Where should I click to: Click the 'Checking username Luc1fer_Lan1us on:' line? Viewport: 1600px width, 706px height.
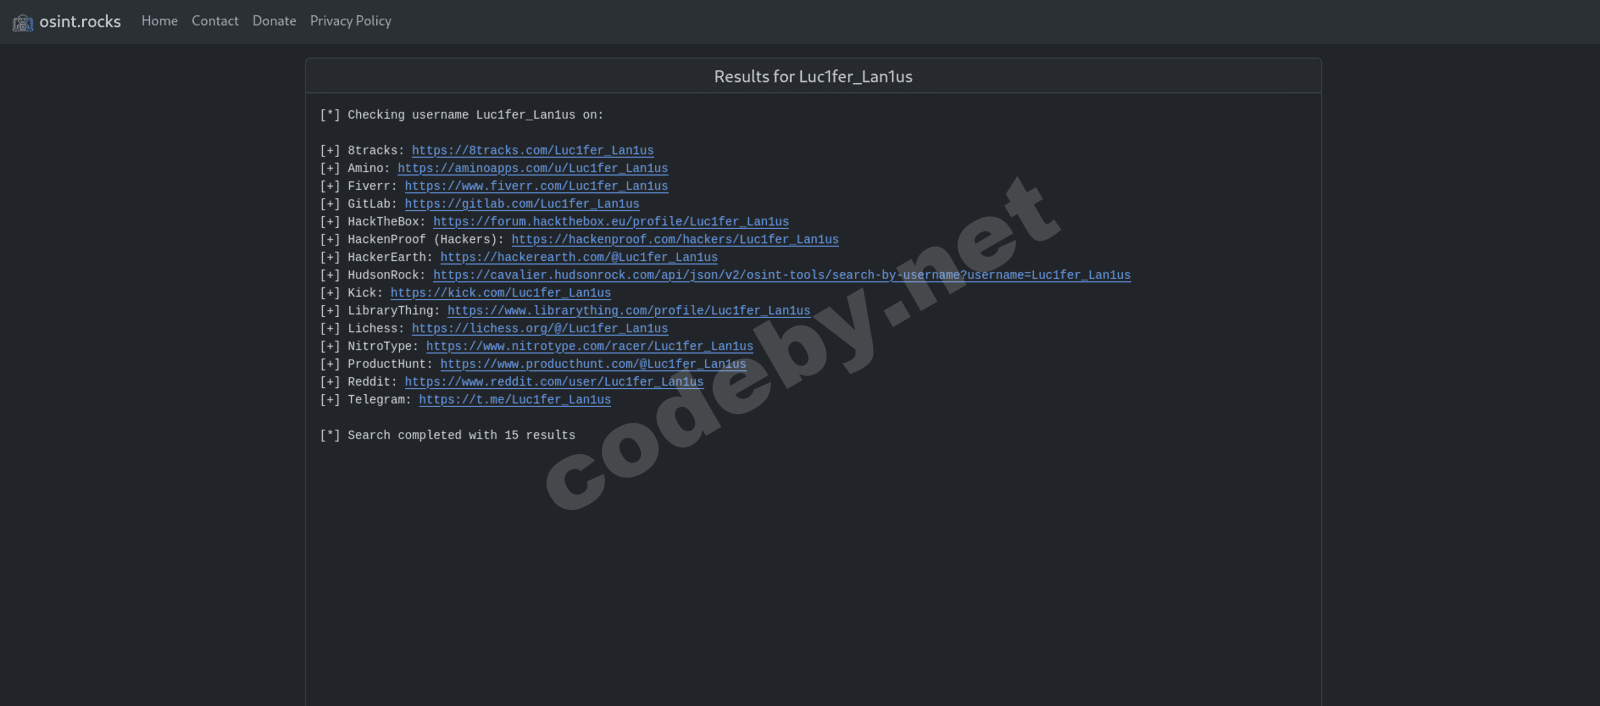(461, 115)
